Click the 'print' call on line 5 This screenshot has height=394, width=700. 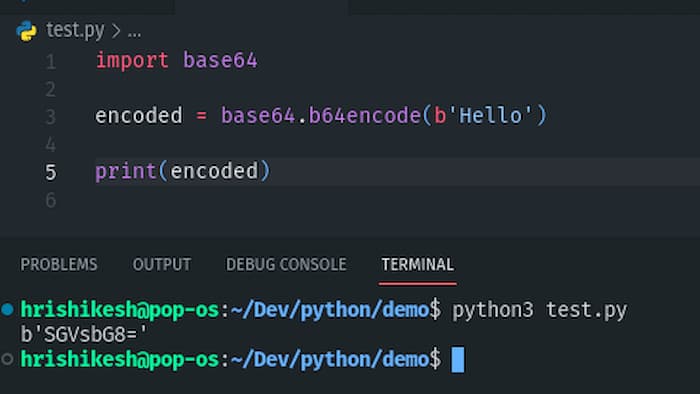point(126,171)
